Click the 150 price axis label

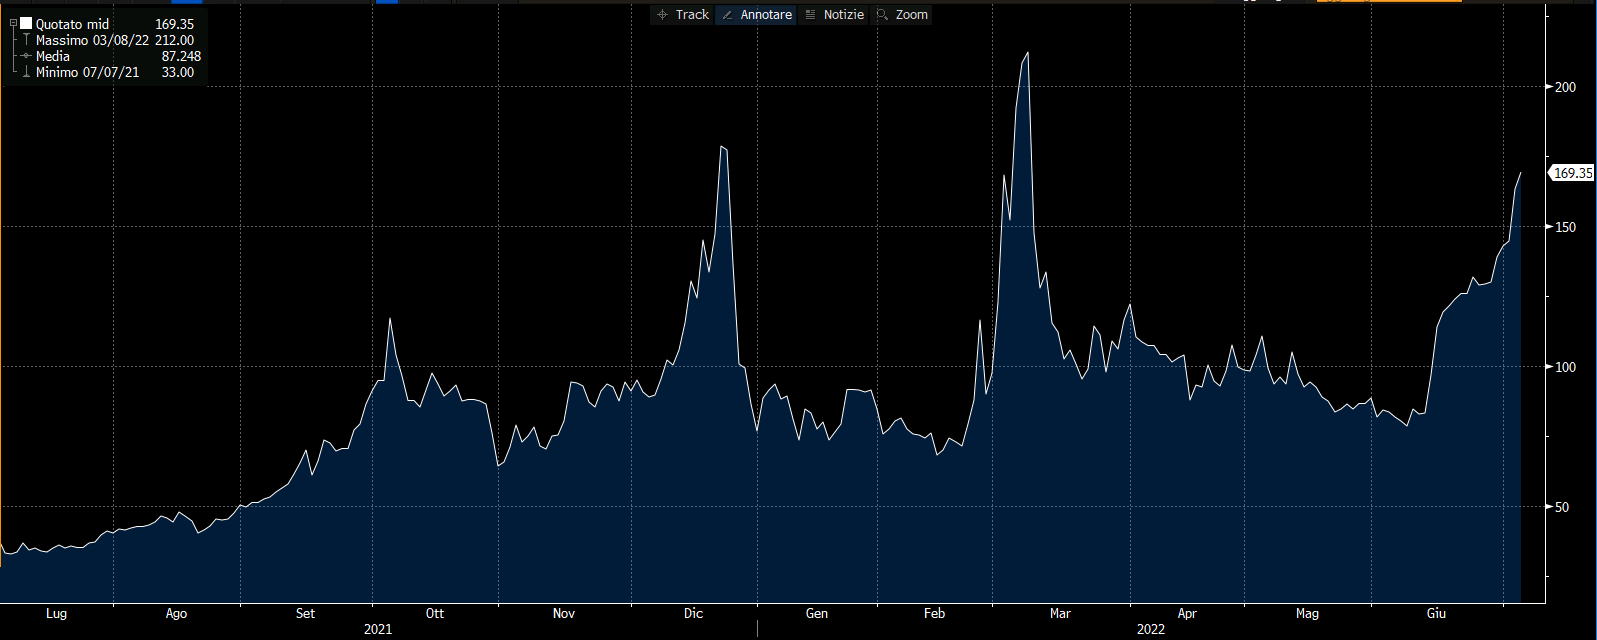[1565, 227]
